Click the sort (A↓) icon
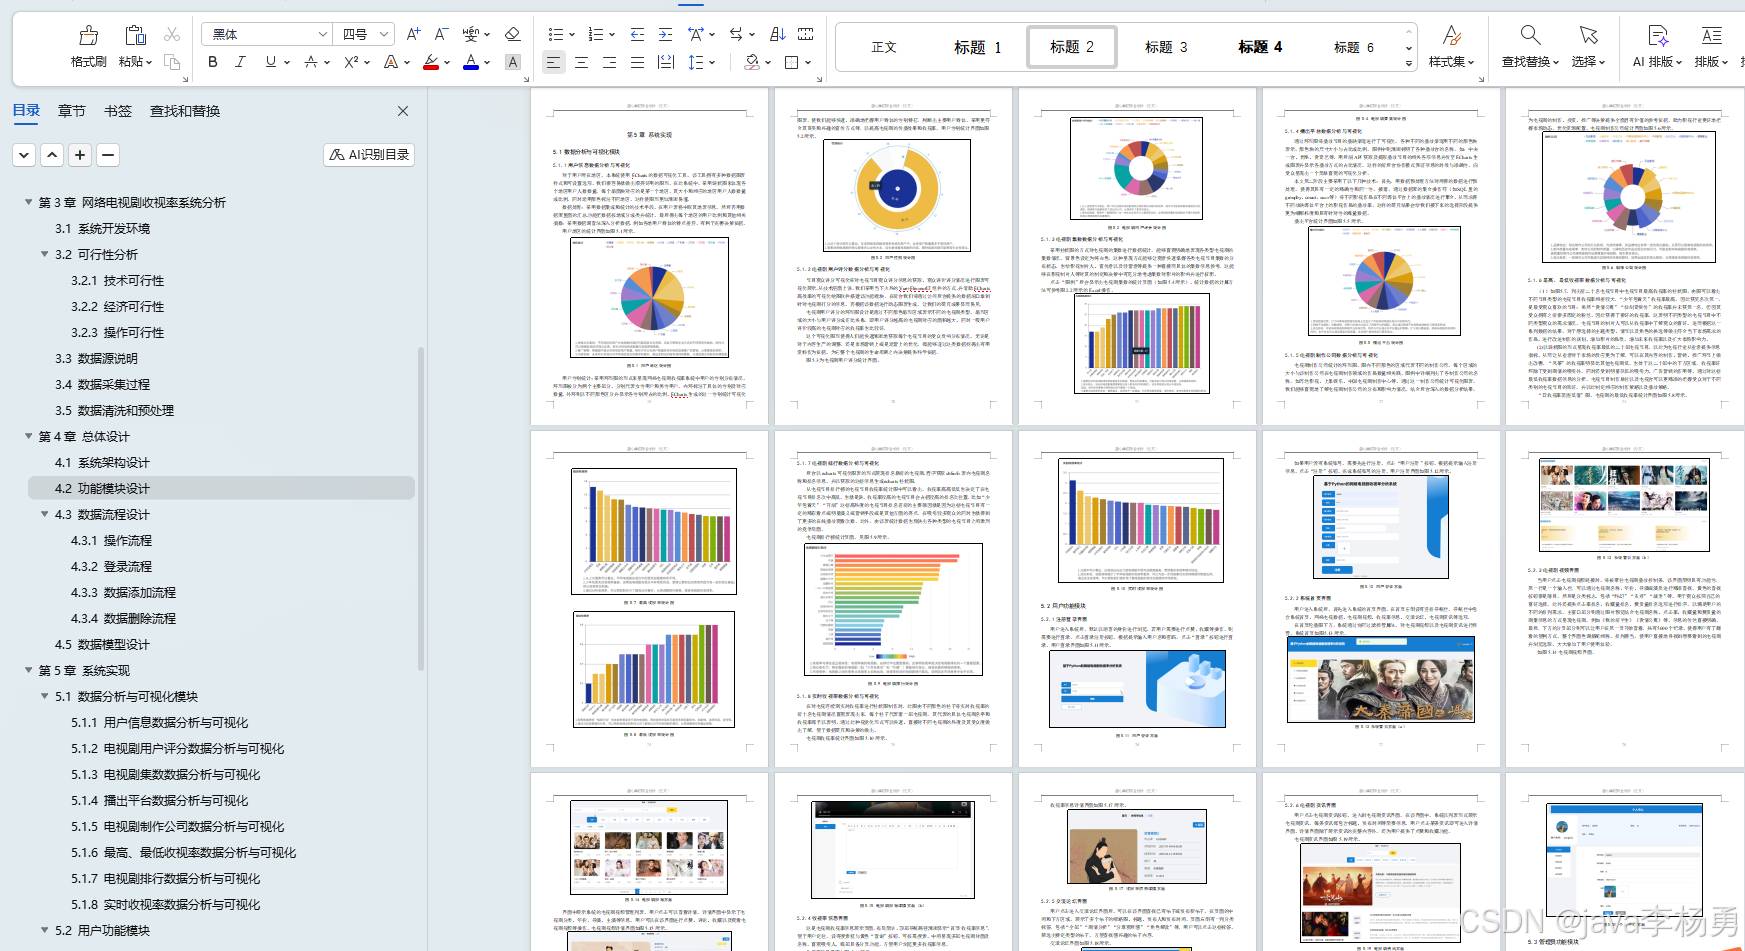The height and width of the screenshot is (951, 1745). [777, 34]
